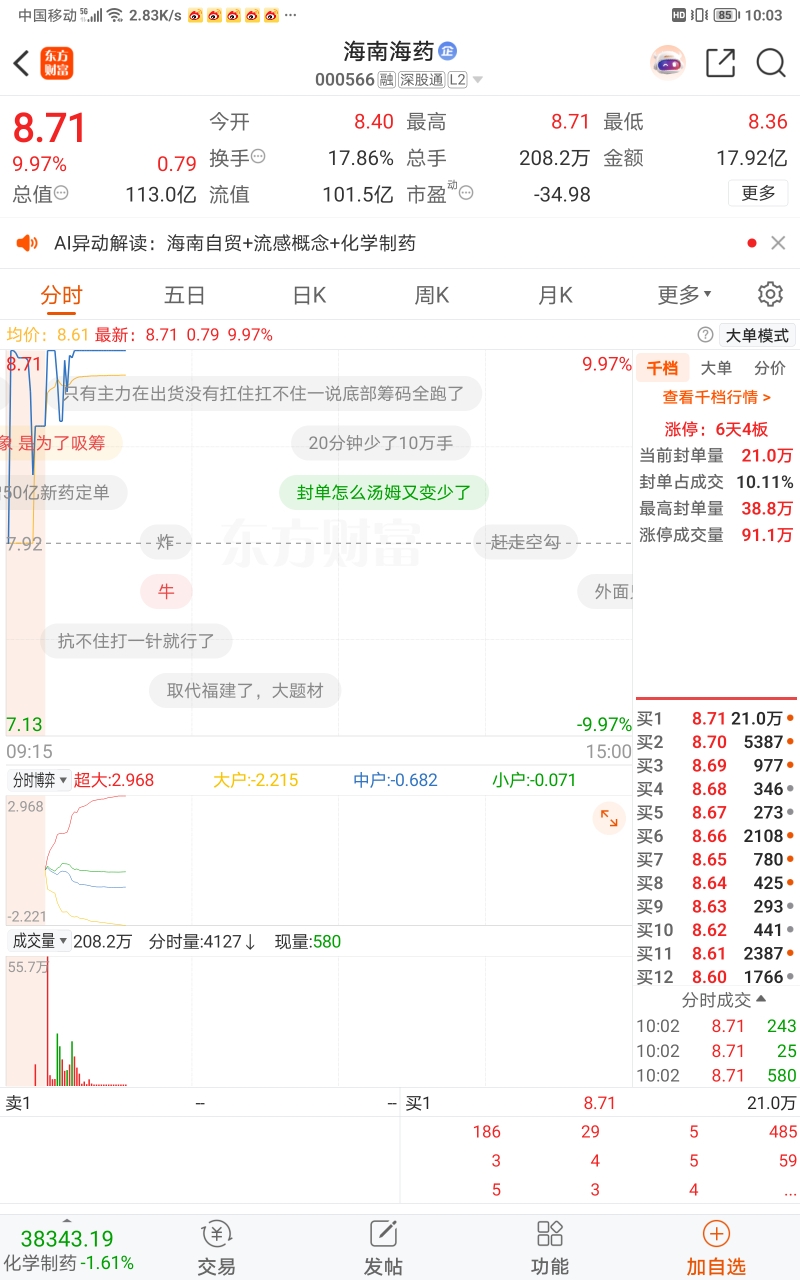Open the 分时博弈 indicator dropdown
This screenshot has width=800, height=1280.
(40, 780)
